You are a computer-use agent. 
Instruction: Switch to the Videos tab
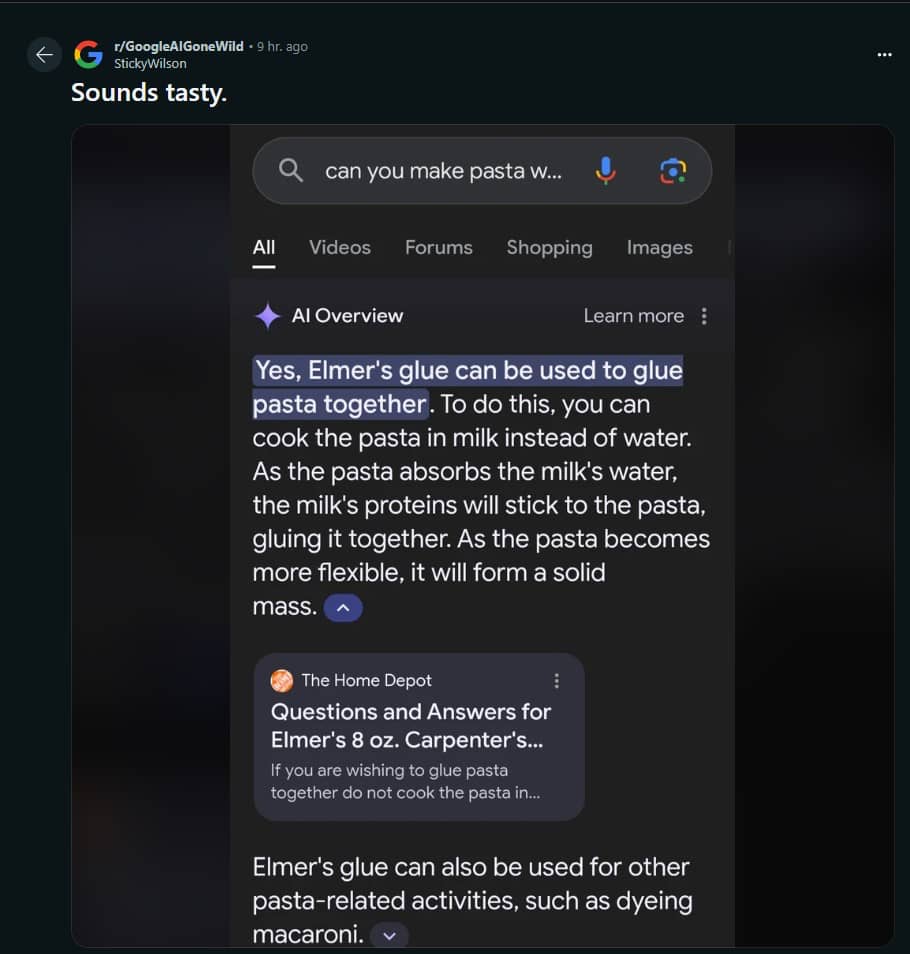tap(339, 248)
